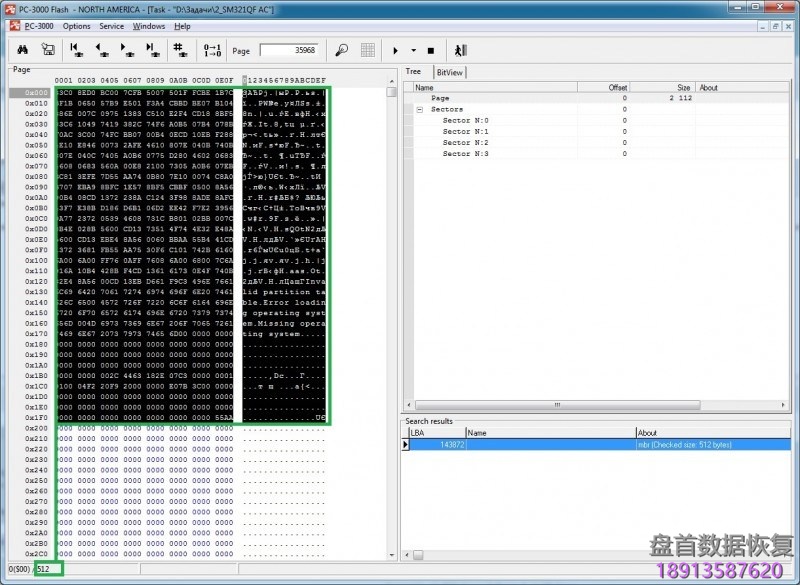
Task: Click the magnifier find icon
Action: 341,50
